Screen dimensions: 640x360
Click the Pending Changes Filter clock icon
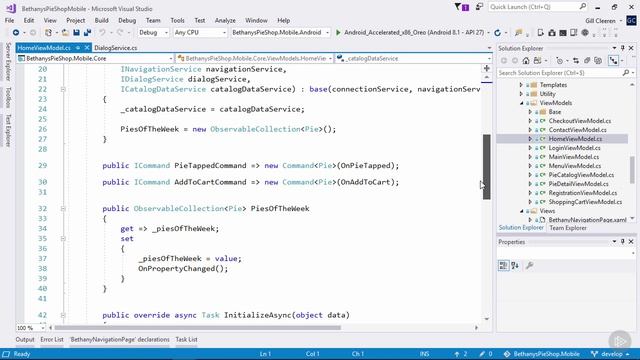559,61
